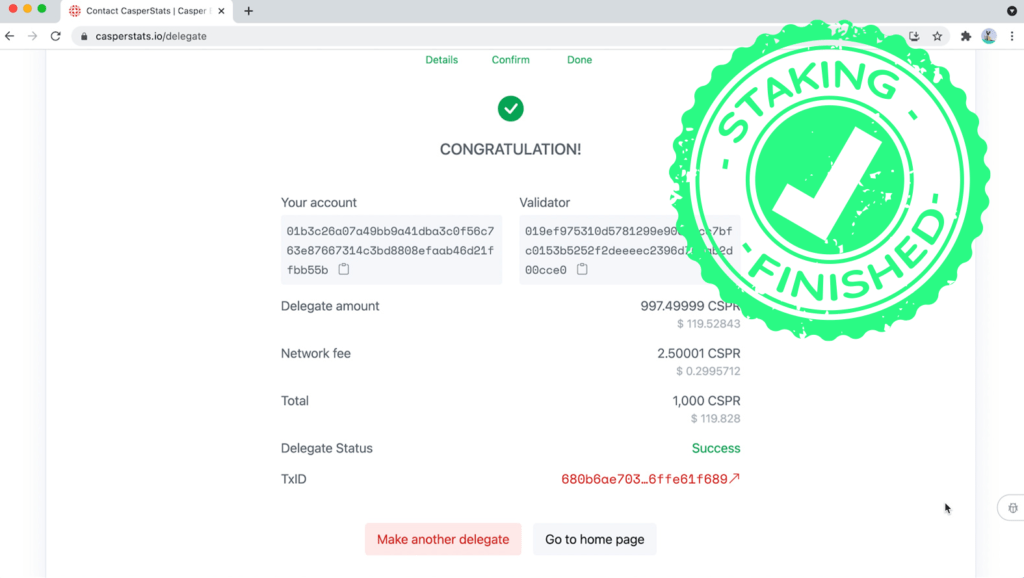The image size is (1024, 578).
Task: Close the Contact CasperStats tab
Action: [221, 11]
